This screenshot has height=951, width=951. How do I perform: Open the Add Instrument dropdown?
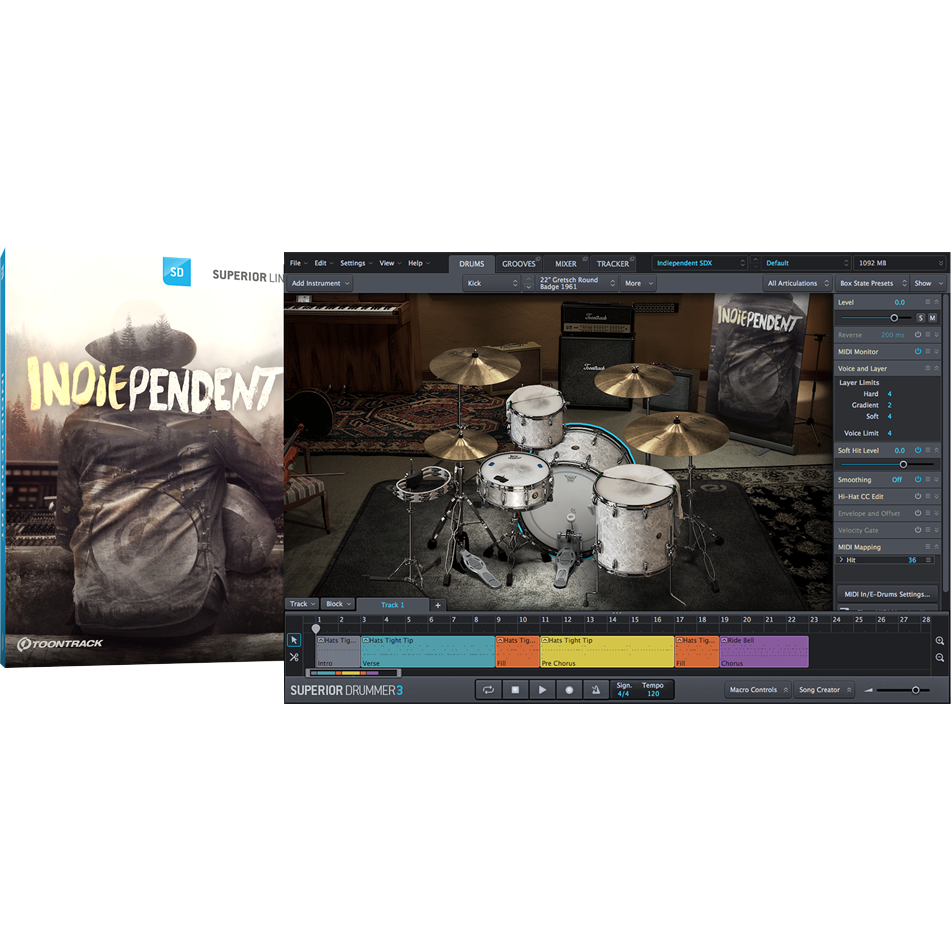coord(320,283)
